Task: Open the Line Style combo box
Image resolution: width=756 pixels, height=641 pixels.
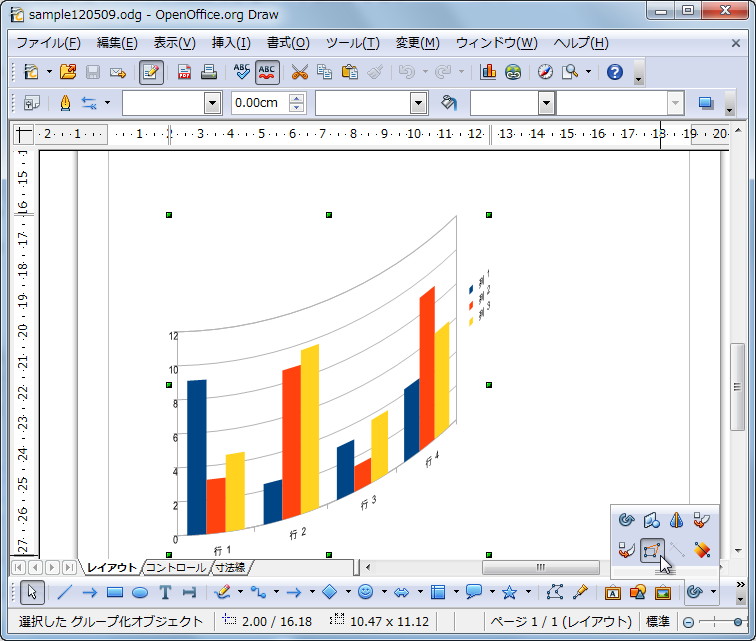Action: (172, 103)
